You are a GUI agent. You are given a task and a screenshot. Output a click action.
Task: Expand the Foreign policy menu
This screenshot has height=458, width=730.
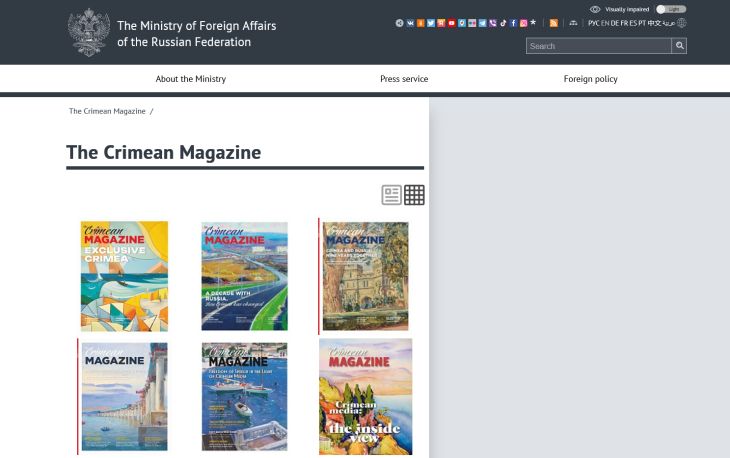pos(590,78)
